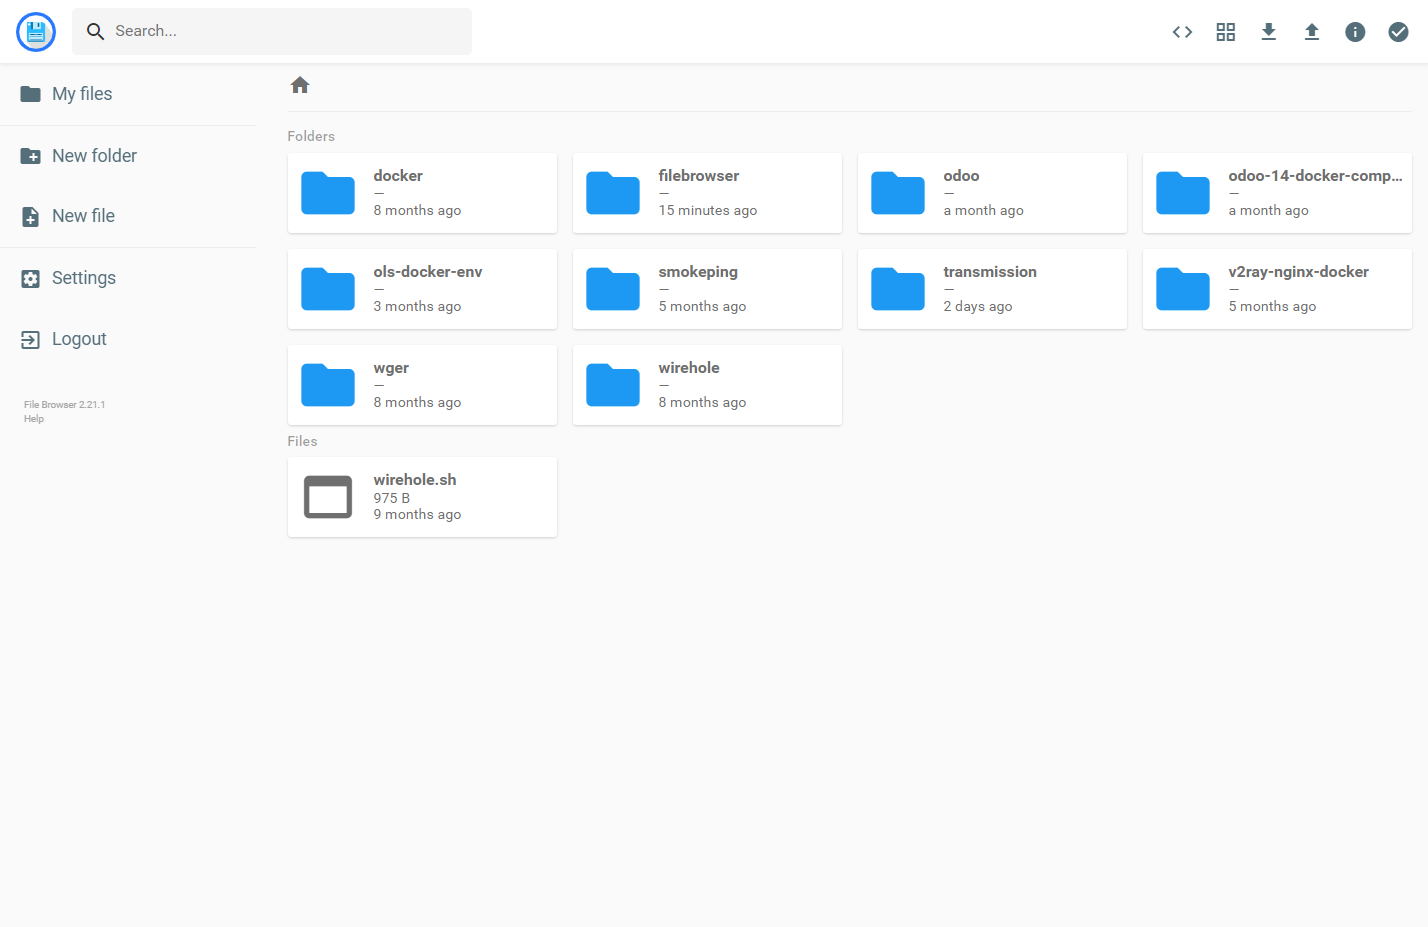Open the Help link
This screenshot has height=927, width=1428.
pyautogui.click(x=34, y=419)
